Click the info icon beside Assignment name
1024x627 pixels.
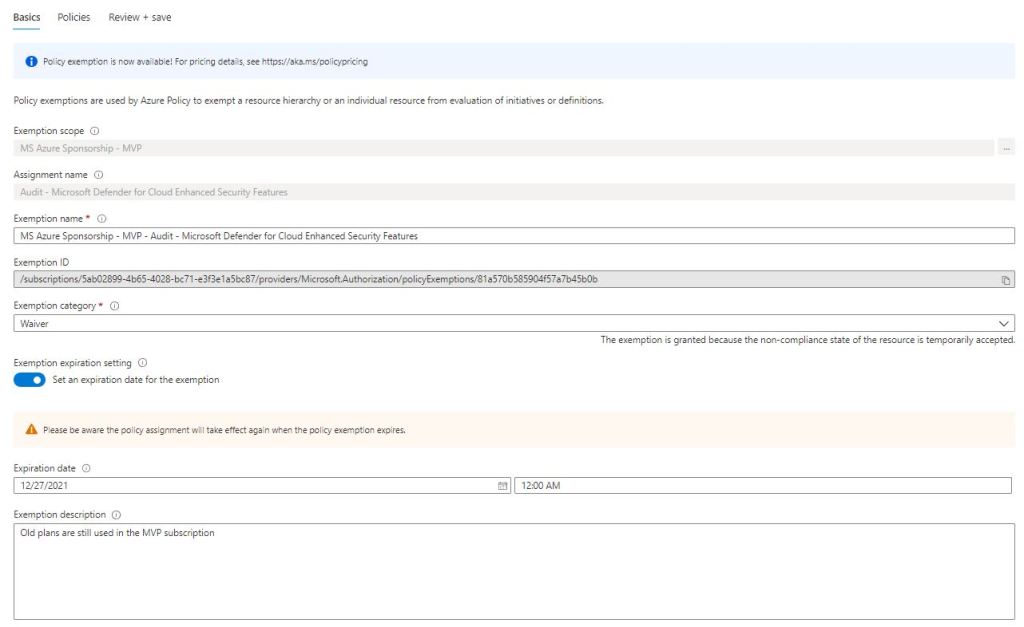pos(100,174)
